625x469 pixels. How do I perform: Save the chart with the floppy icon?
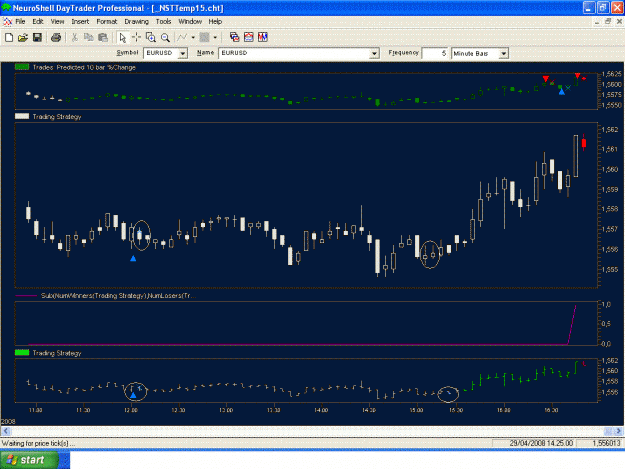click(37, 37)
